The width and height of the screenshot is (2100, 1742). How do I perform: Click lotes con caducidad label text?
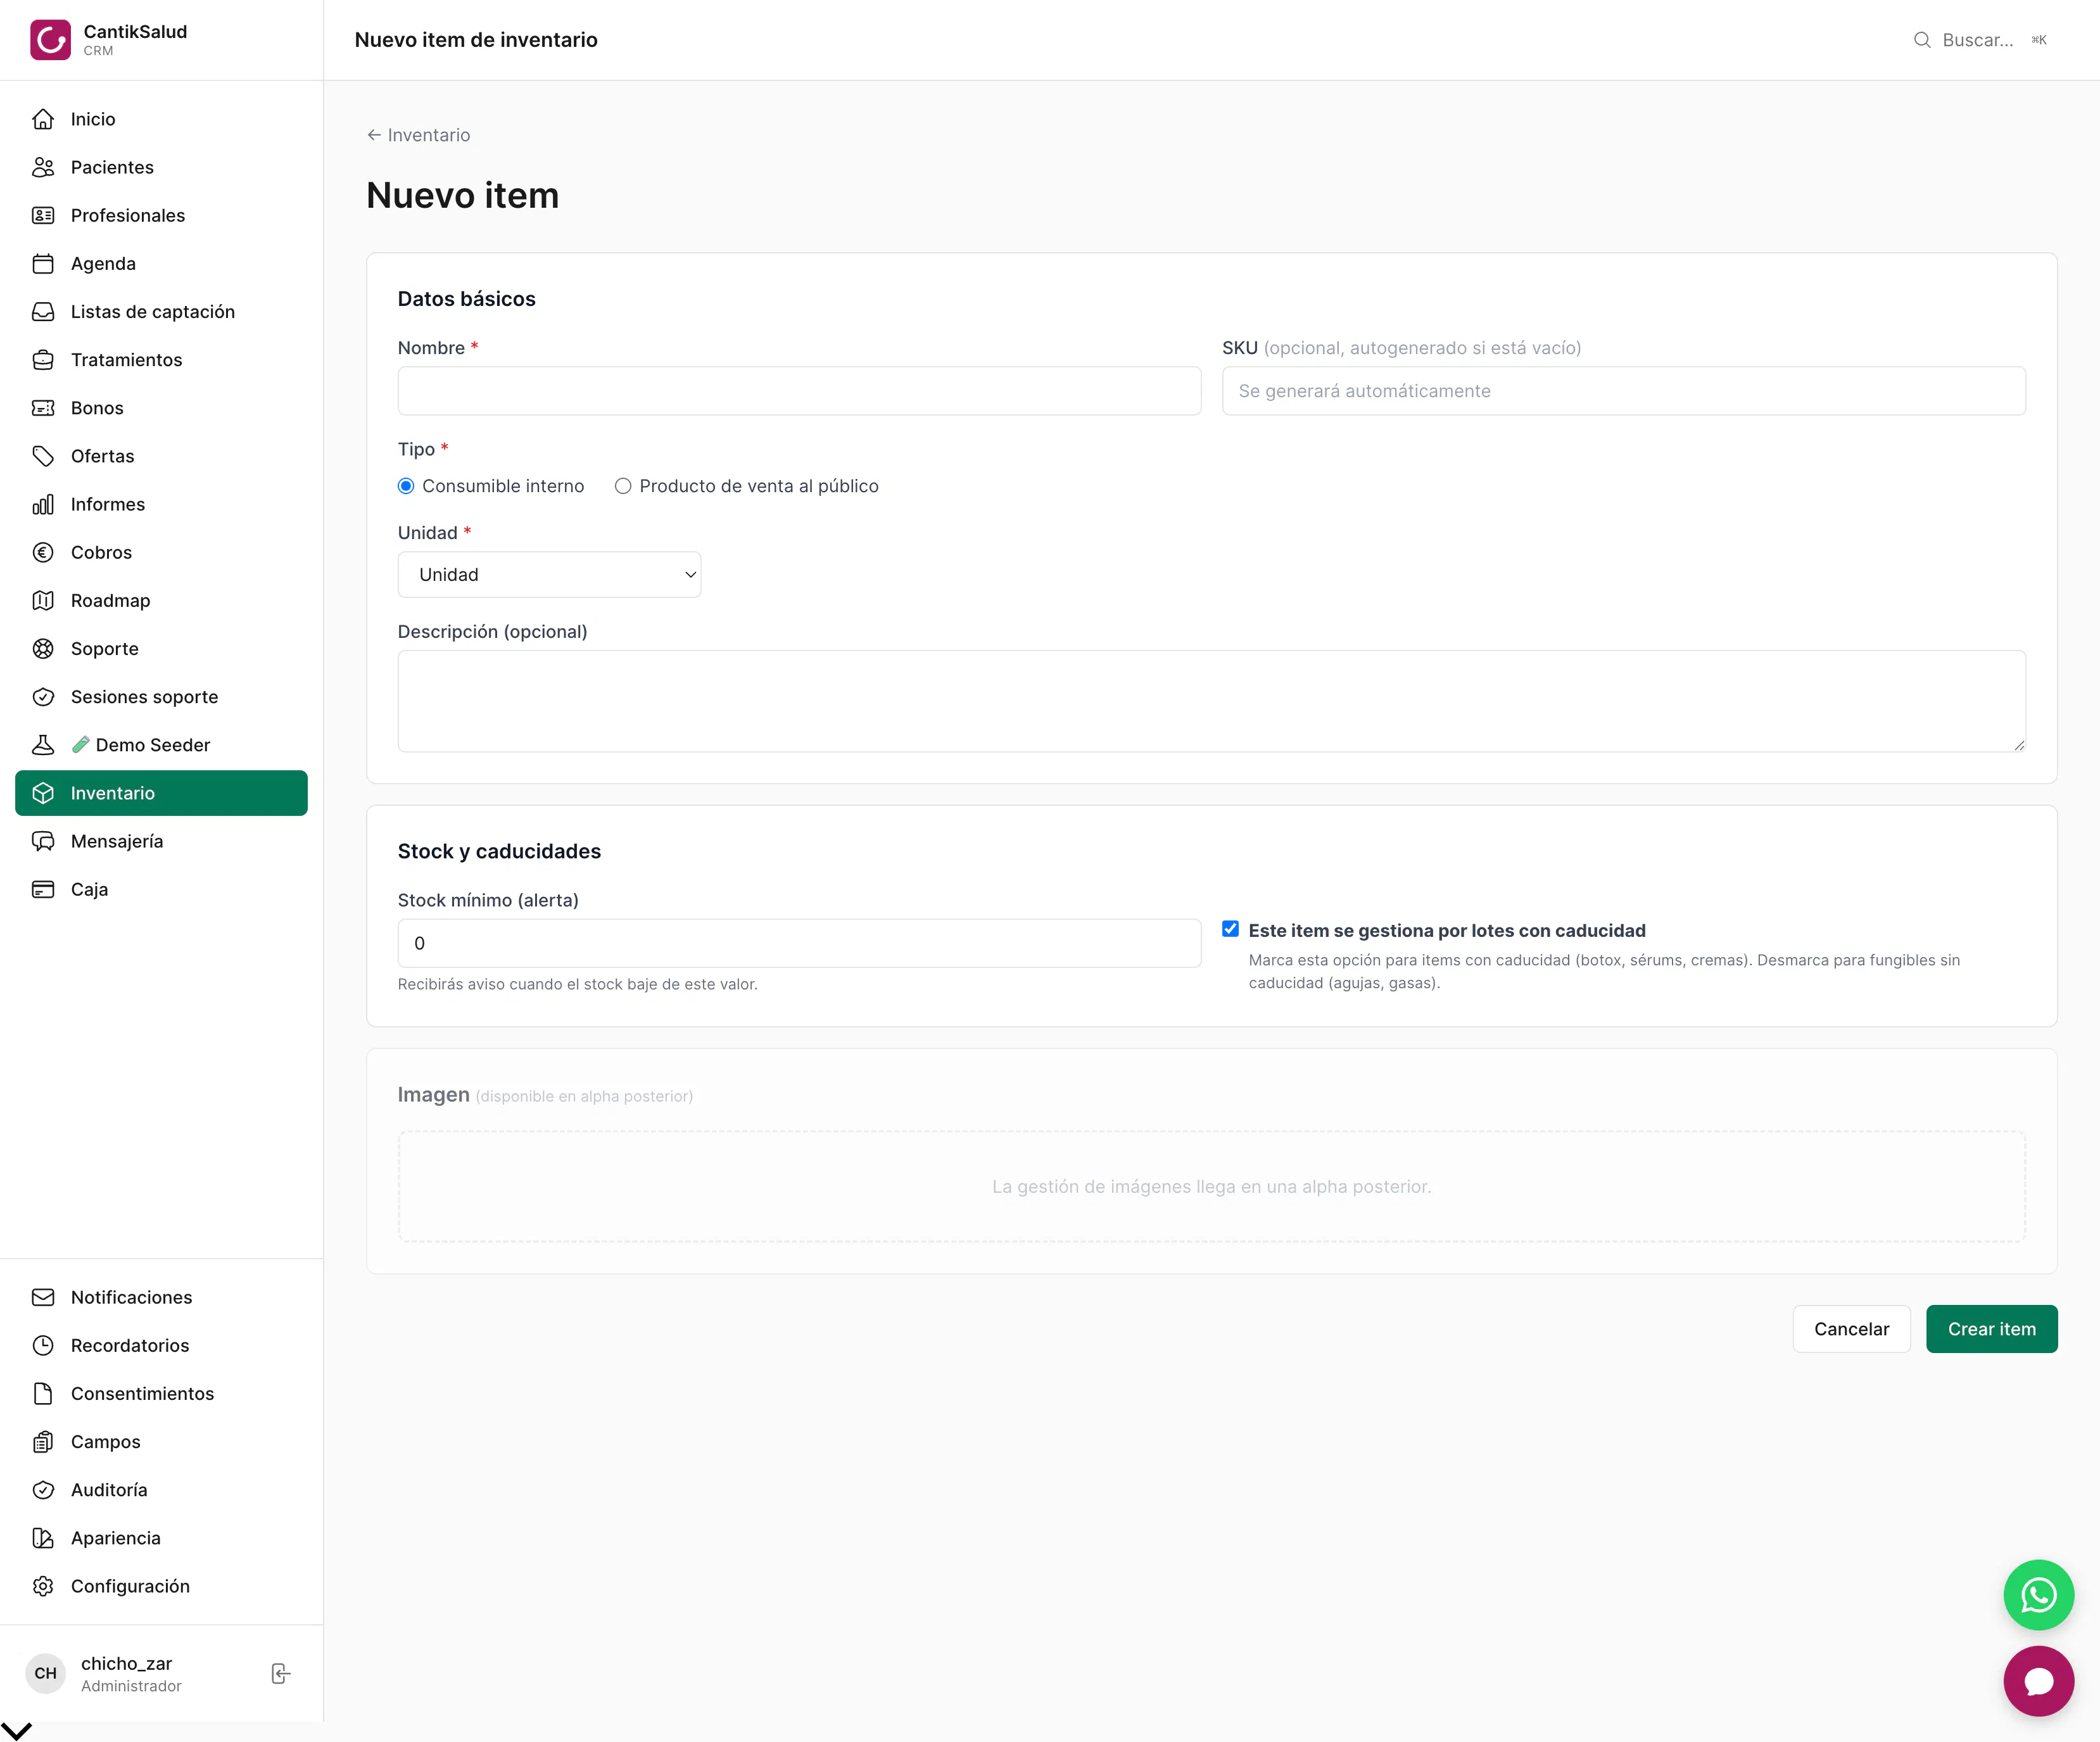(x=1446, y=931)
